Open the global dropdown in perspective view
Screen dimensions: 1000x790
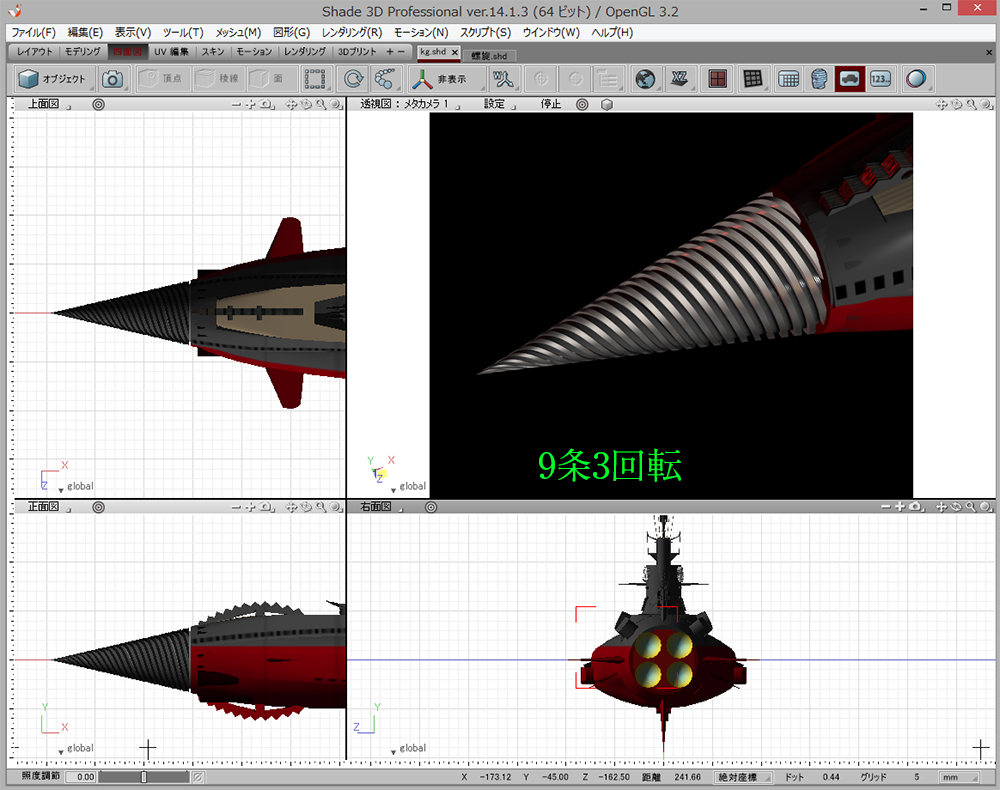pos(408,486)
